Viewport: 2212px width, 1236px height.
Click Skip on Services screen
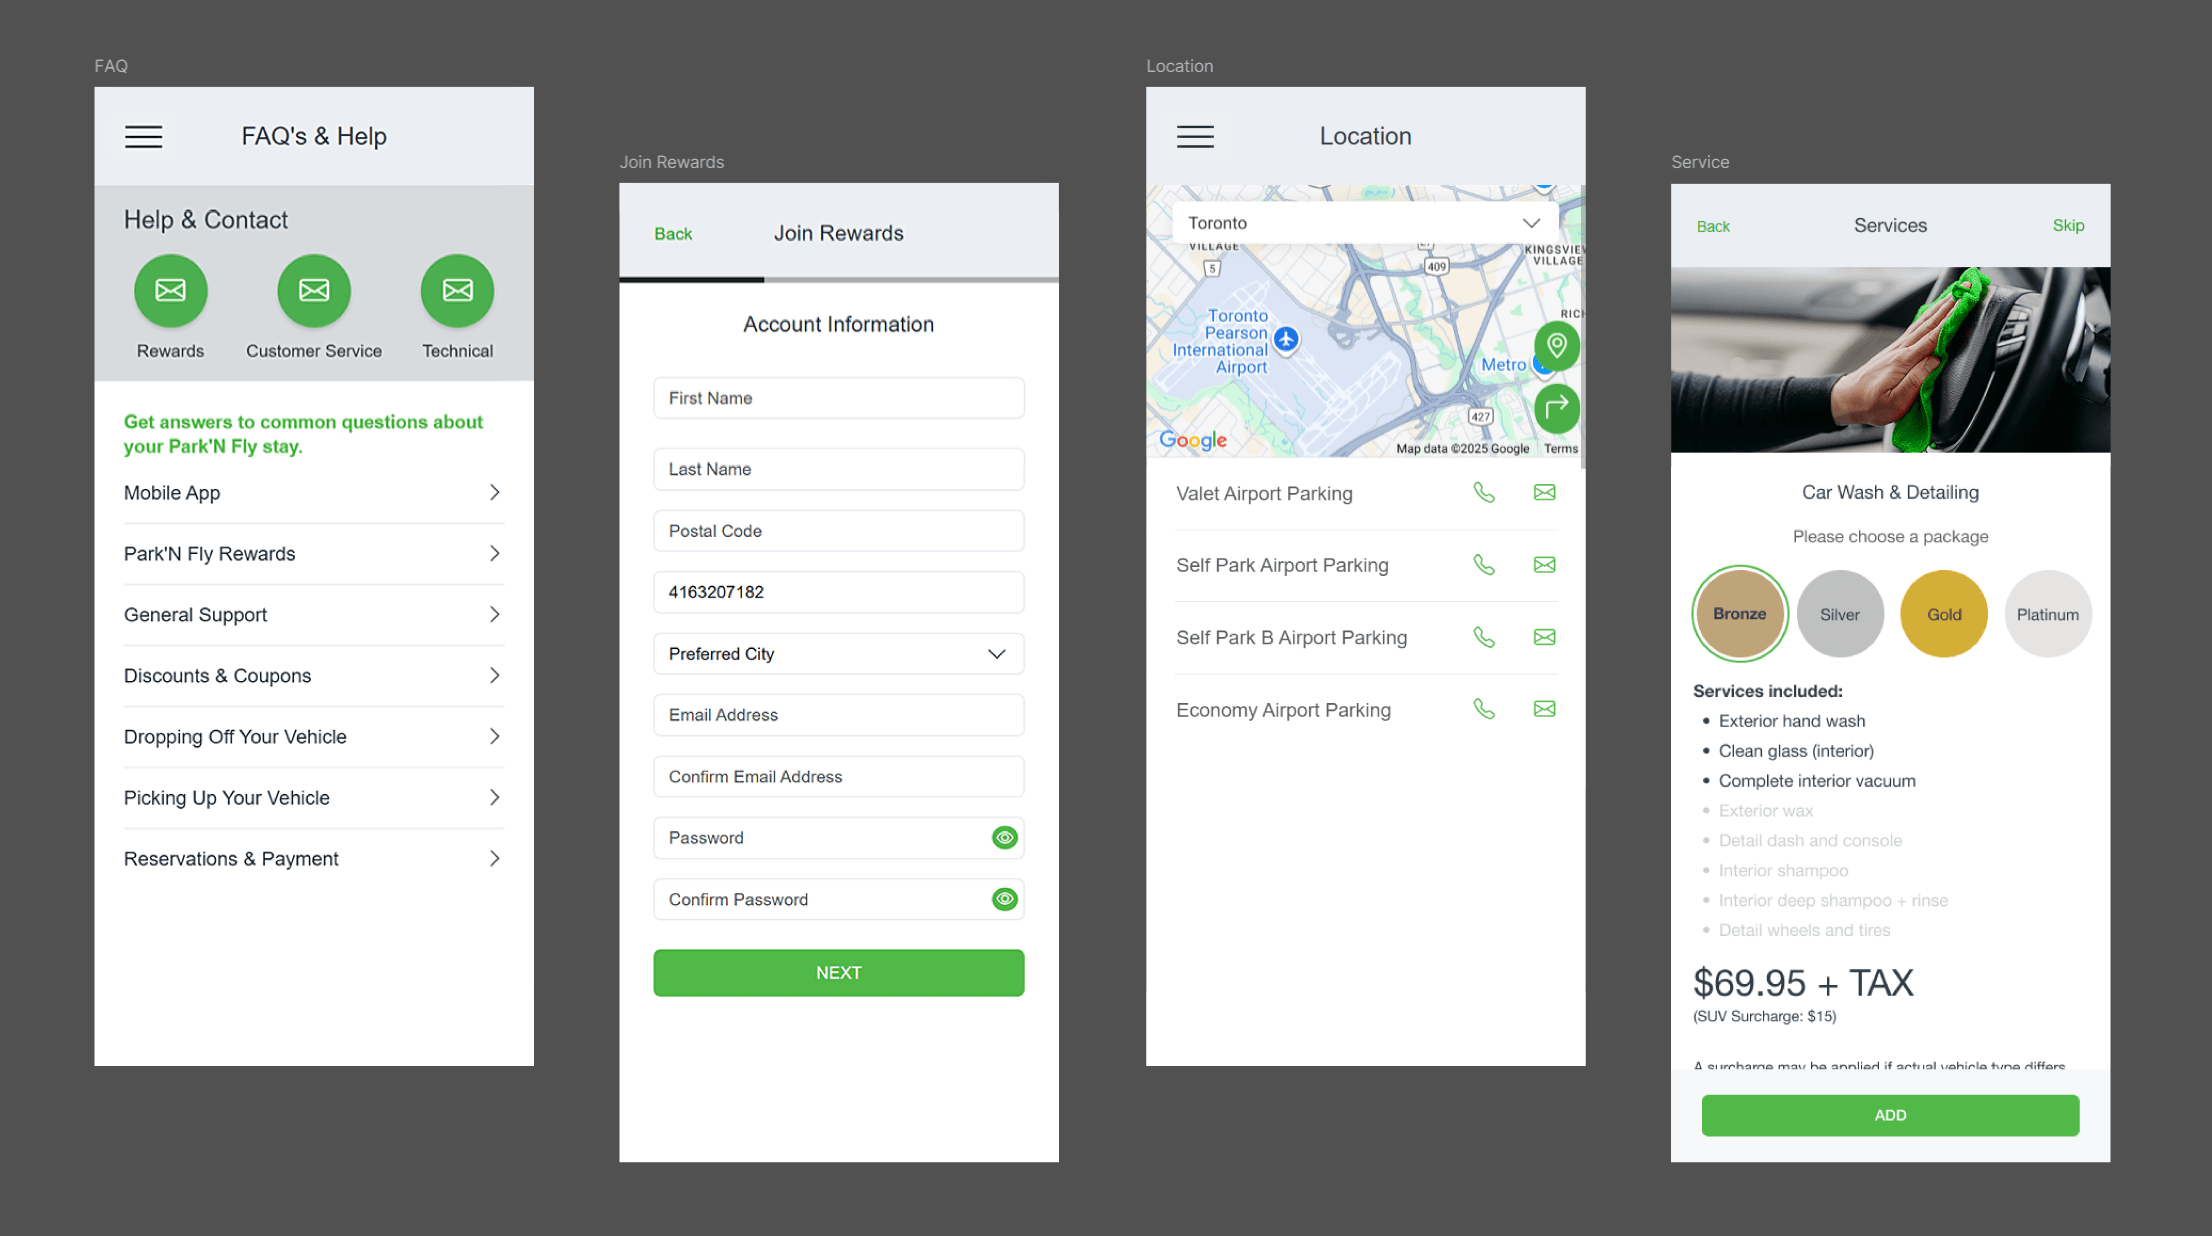pyautogui.click(x=2067, y=226)
